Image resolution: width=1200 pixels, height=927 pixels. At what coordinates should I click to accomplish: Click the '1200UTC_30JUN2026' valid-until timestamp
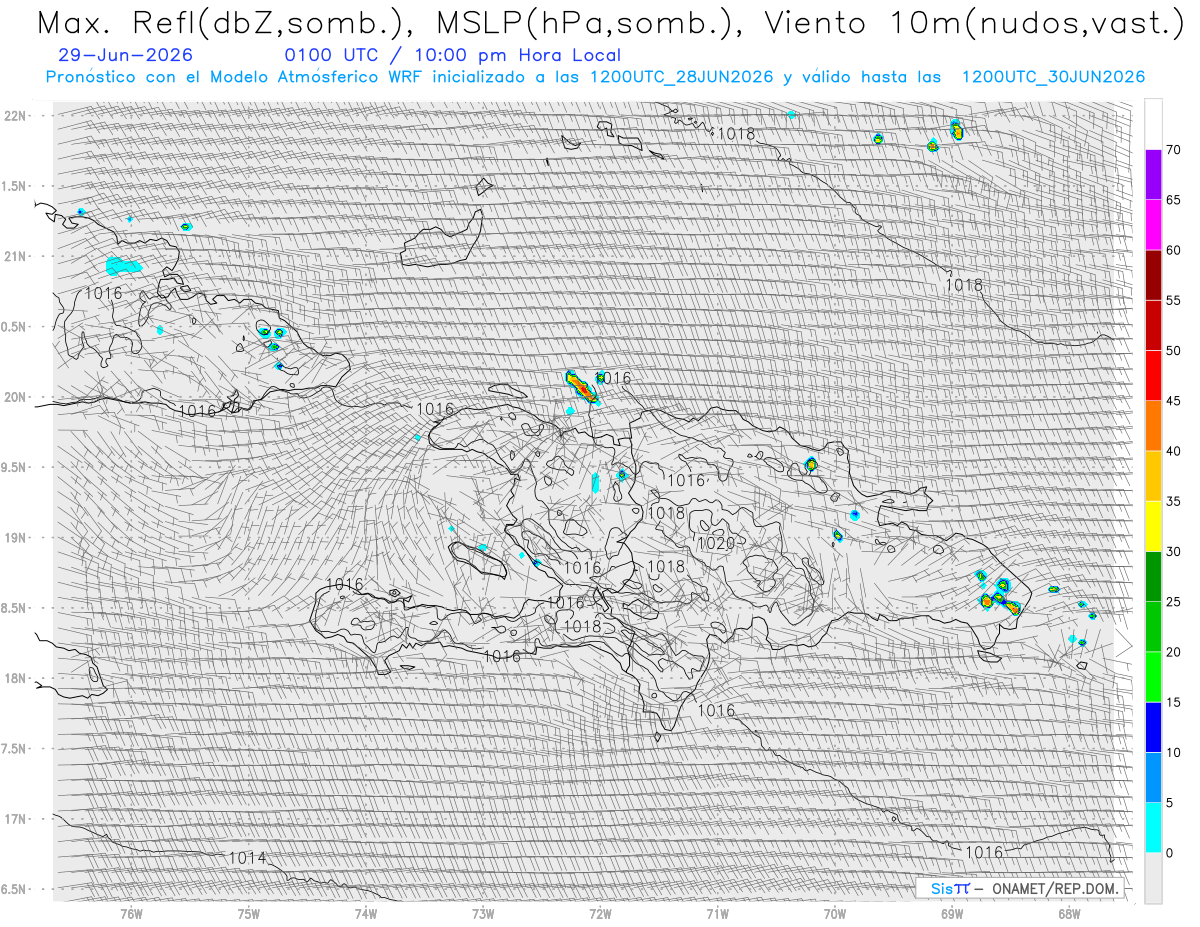pos(1053,77)
